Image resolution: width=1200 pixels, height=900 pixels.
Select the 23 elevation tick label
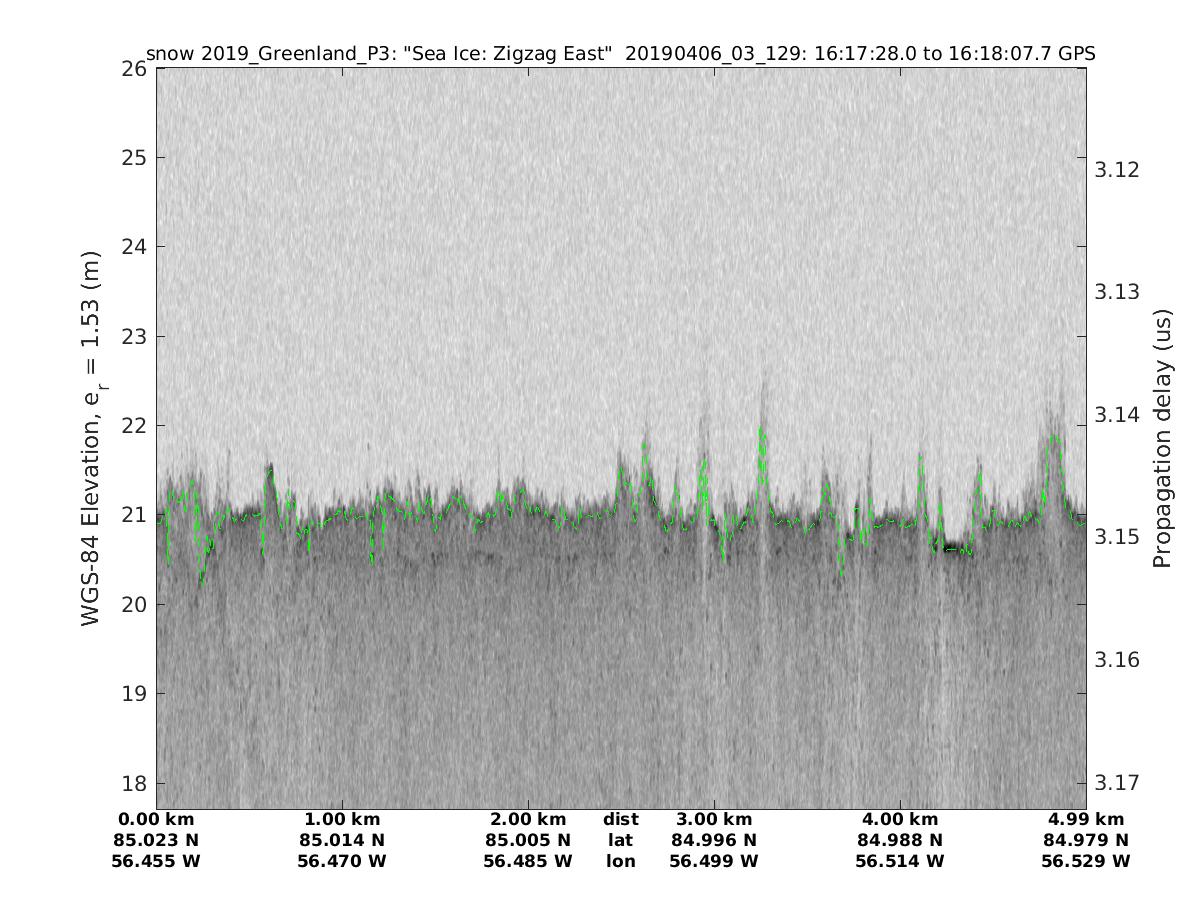(x=134, y=336)
